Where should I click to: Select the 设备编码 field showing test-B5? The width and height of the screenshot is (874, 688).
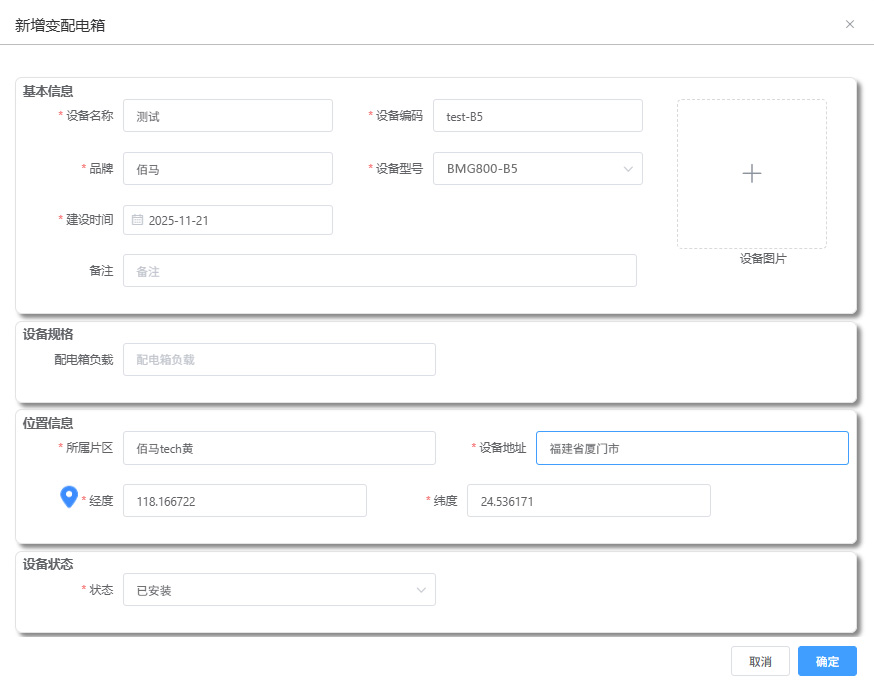pos(538,115)
